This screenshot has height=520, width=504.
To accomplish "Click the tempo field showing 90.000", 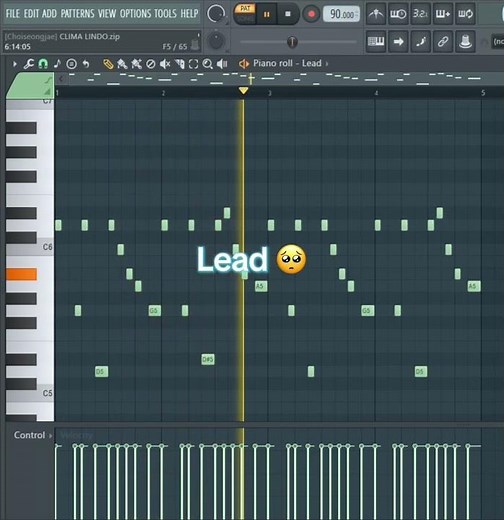I will tap(341, 14).
